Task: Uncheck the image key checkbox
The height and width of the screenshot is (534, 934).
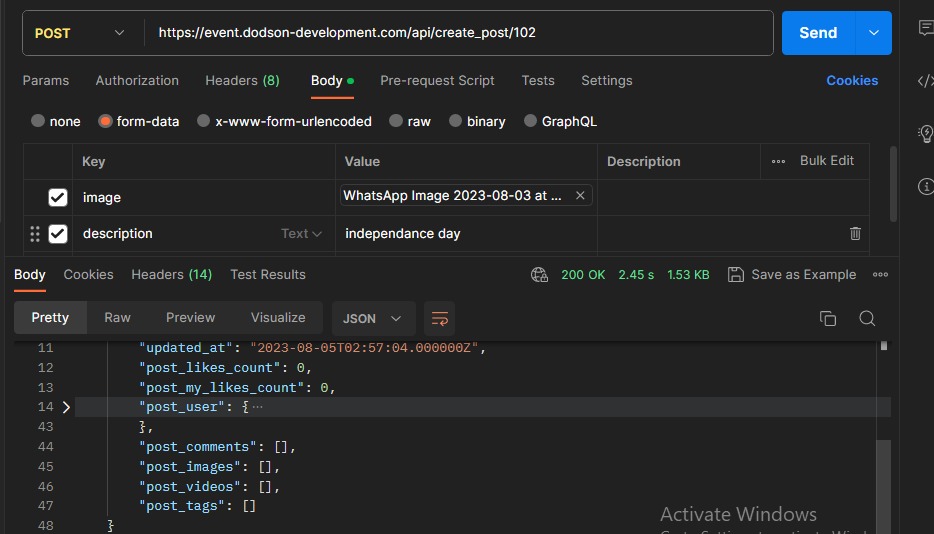Action: tap(58, 197)
